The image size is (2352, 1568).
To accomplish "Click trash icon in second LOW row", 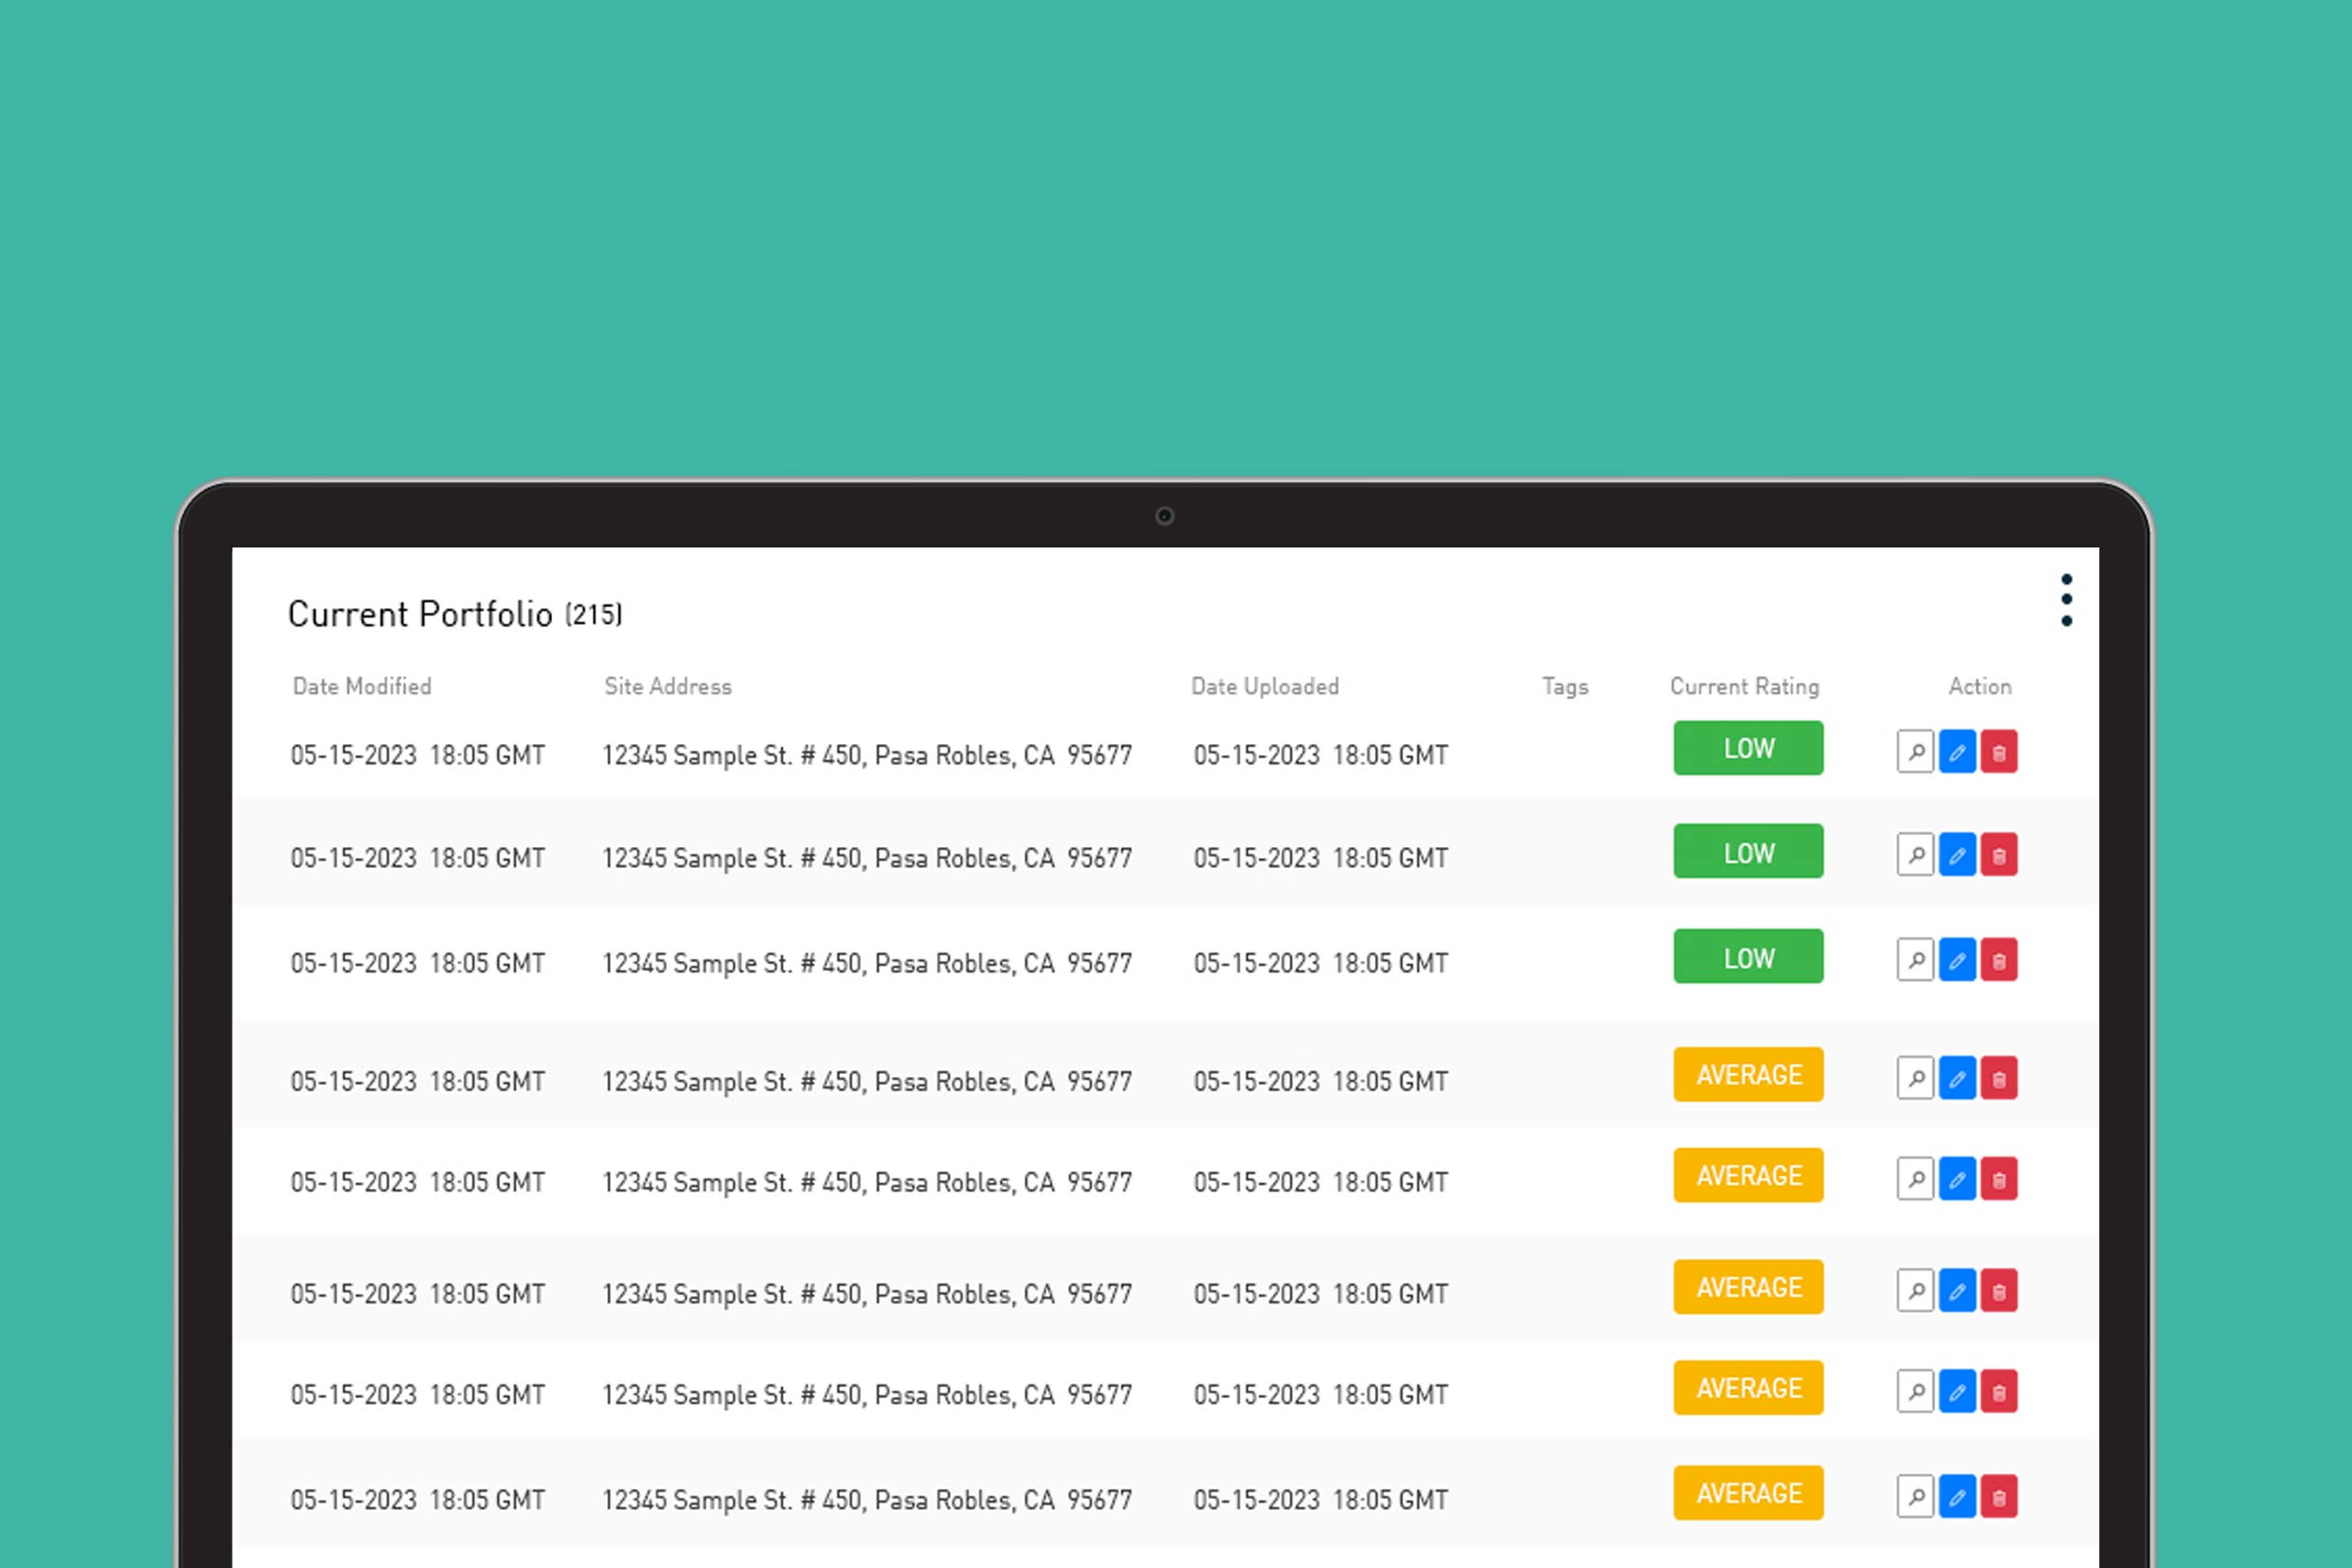I will point(1999,855).
